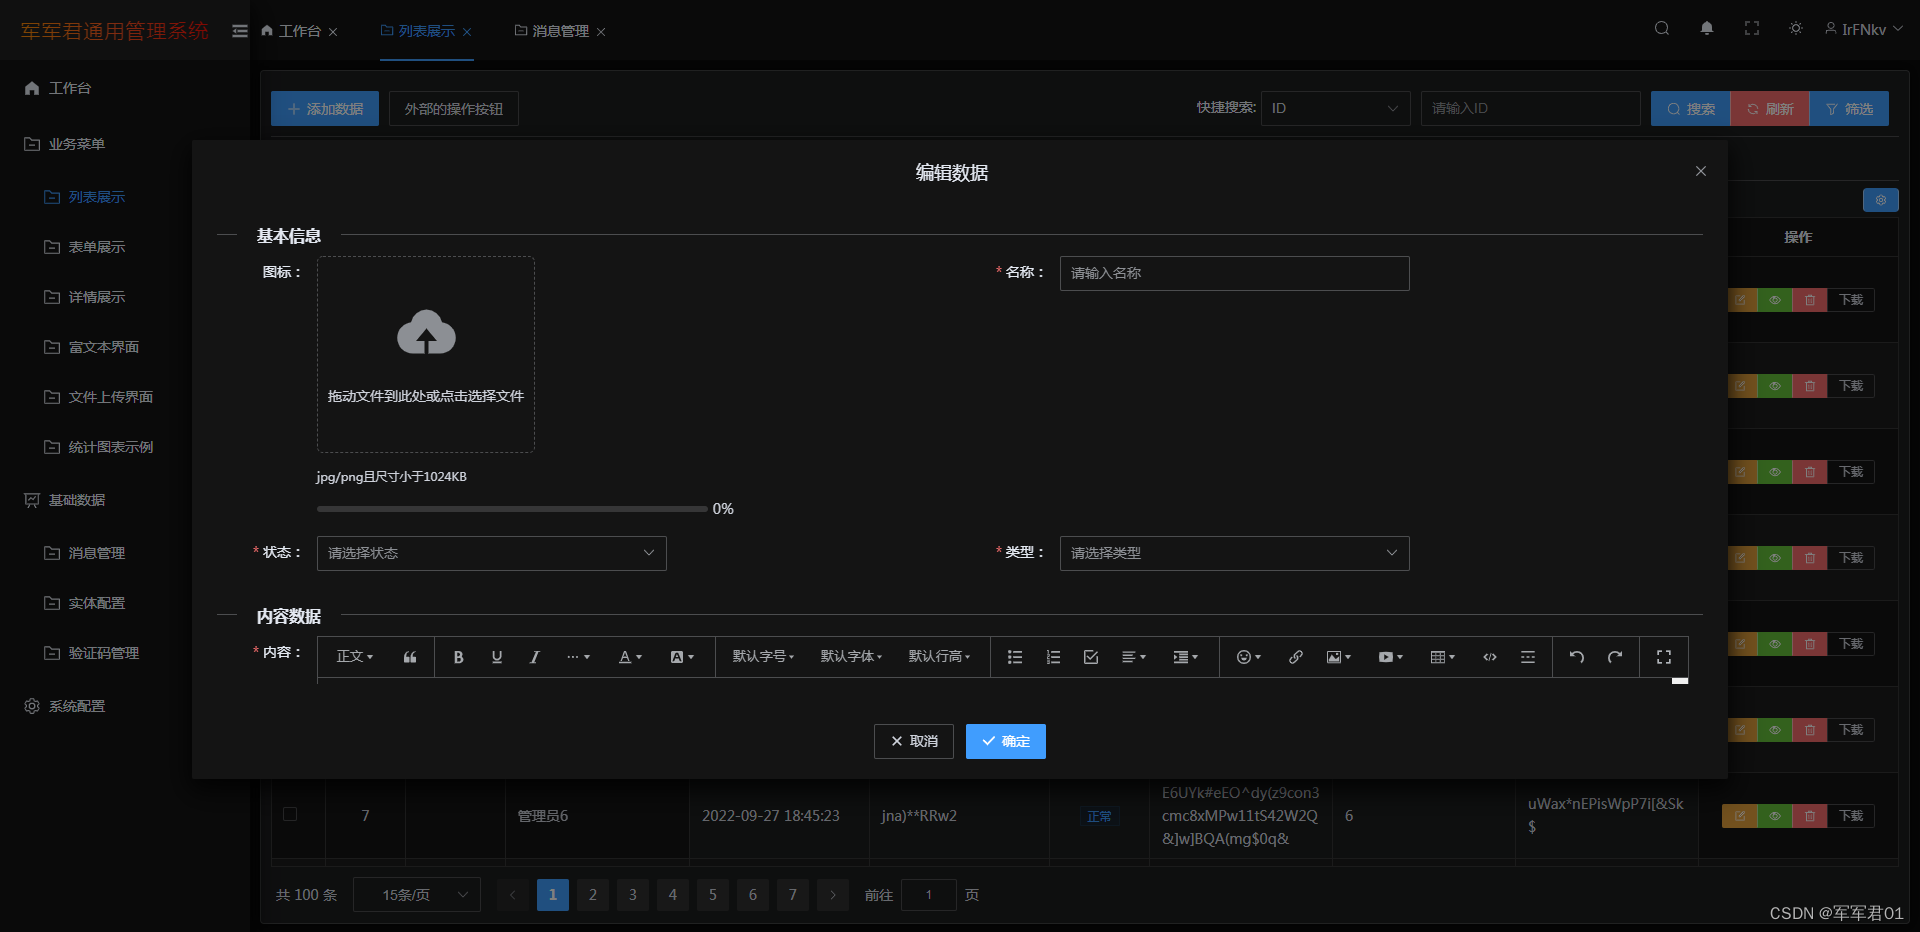Open the 默认字体 font family dropdown
Screen dimensions: 1920x932
(x=851, y=657)
